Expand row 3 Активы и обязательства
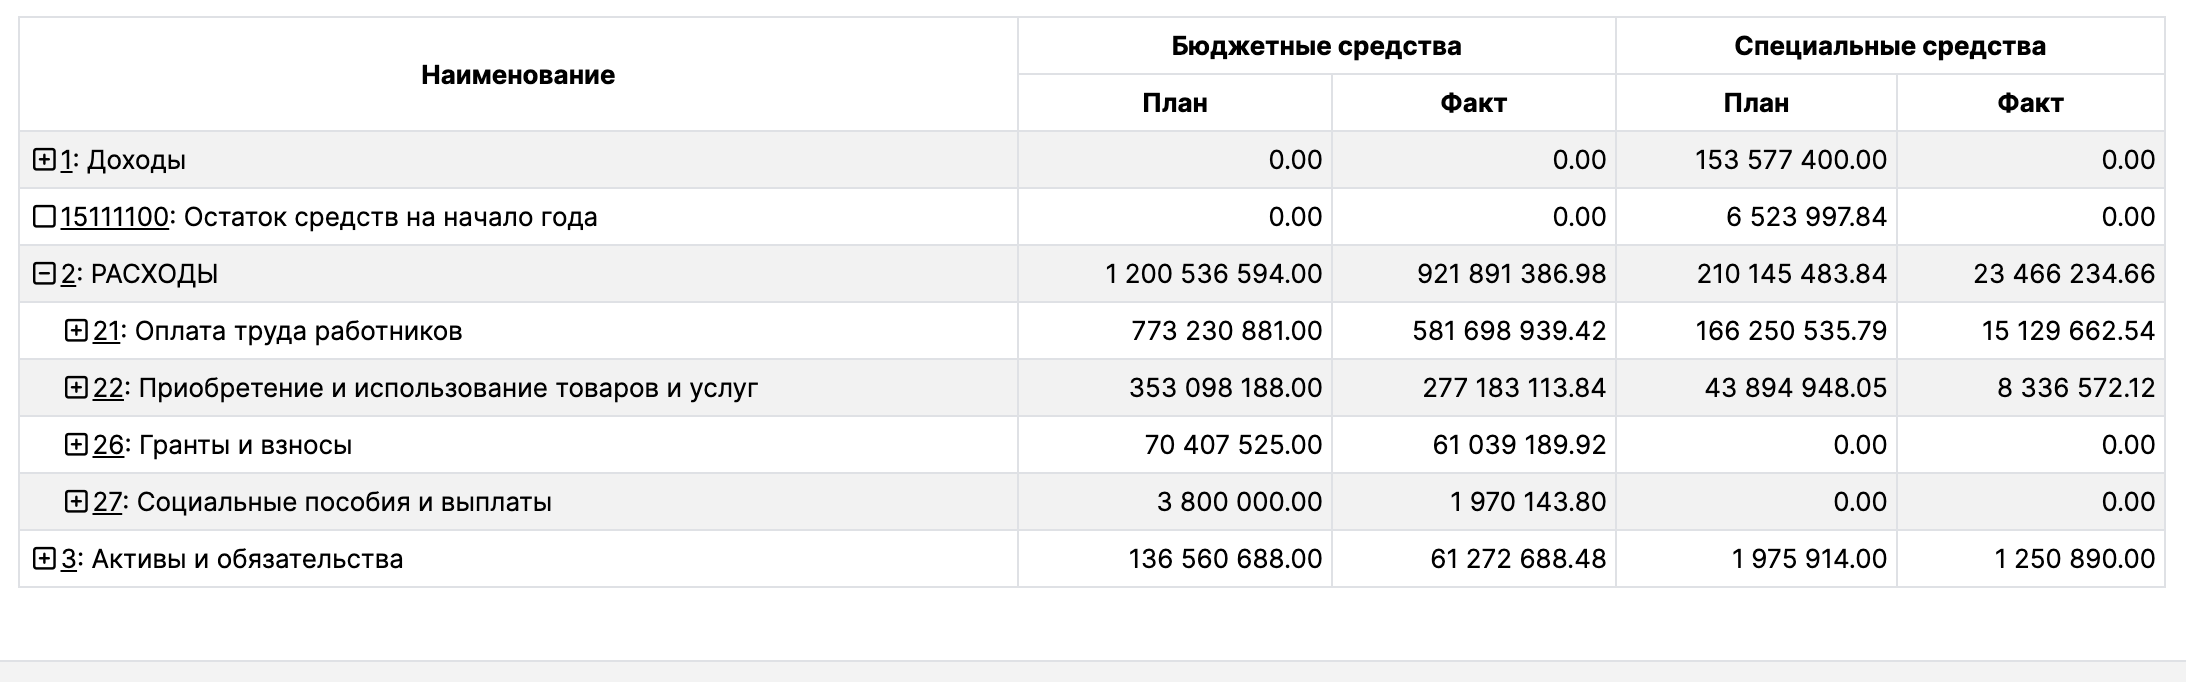The image size is (2186, 682). 44,559
